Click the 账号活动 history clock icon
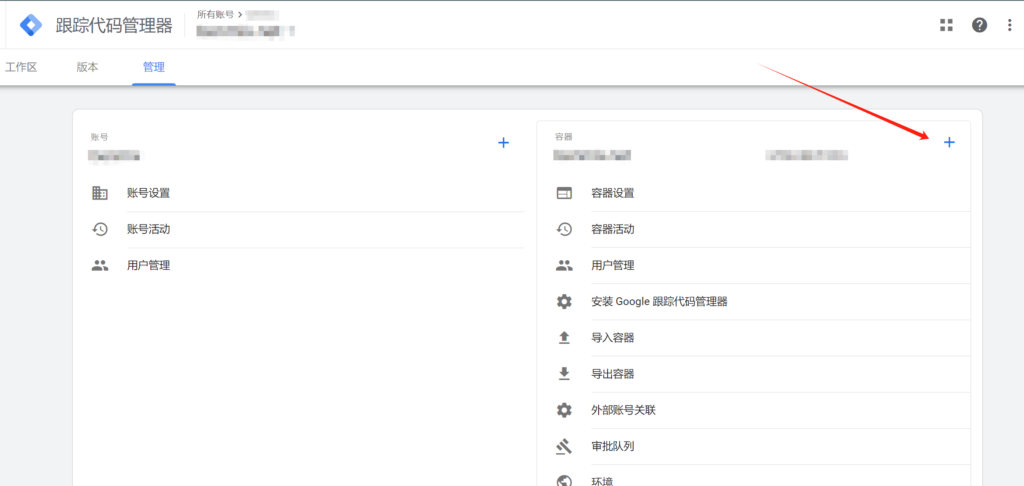1024x486 pixels. coord(100,229)
